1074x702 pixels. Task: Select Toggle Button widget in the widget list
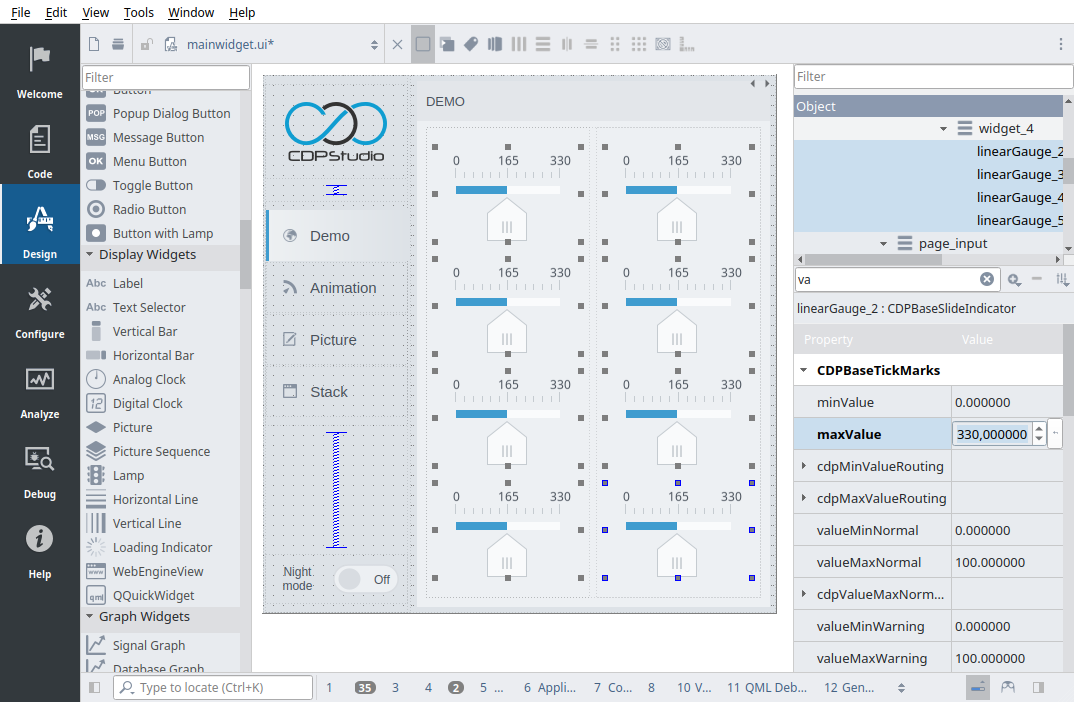pos(152,186)
